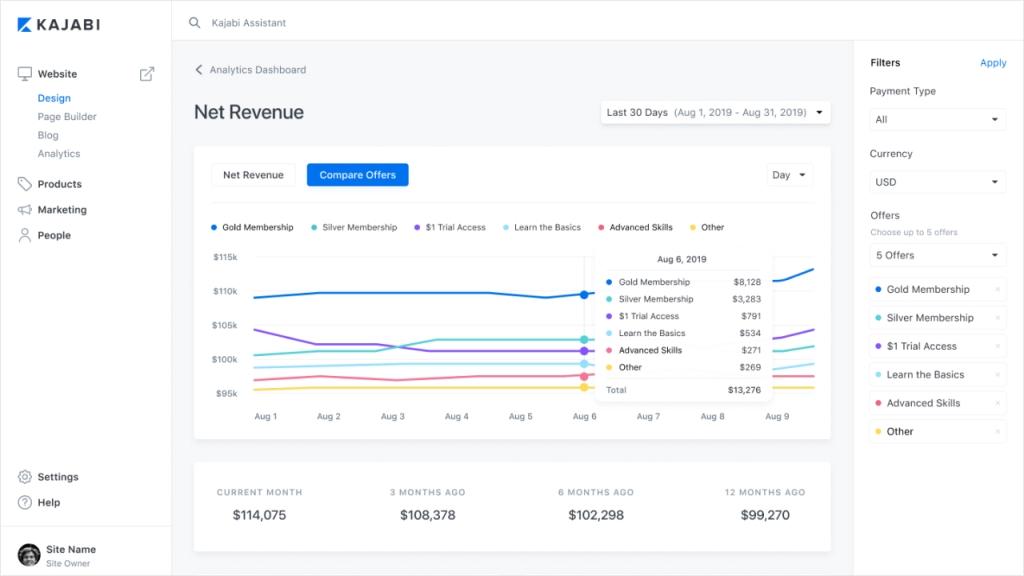Remove Gold Membership from offers filter
The width and height of the screenshot is (1024, 576).
tap(997, 290)
